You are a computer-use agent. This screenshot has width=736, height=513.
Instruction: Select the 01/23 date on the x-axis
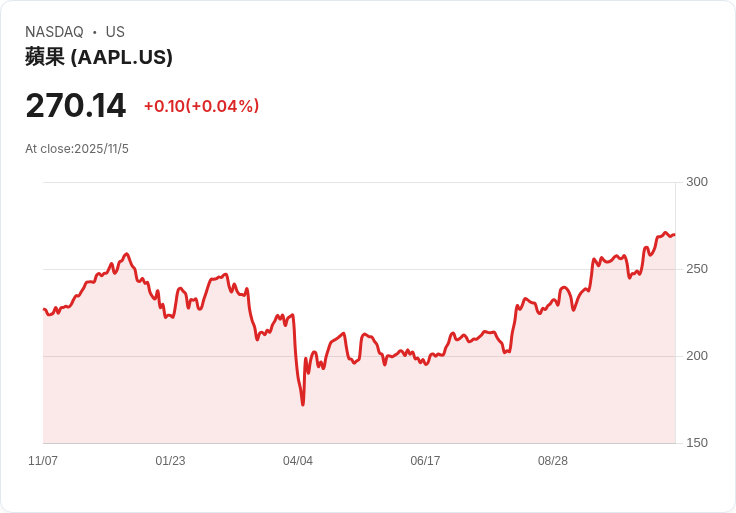[x=170, y=461]
